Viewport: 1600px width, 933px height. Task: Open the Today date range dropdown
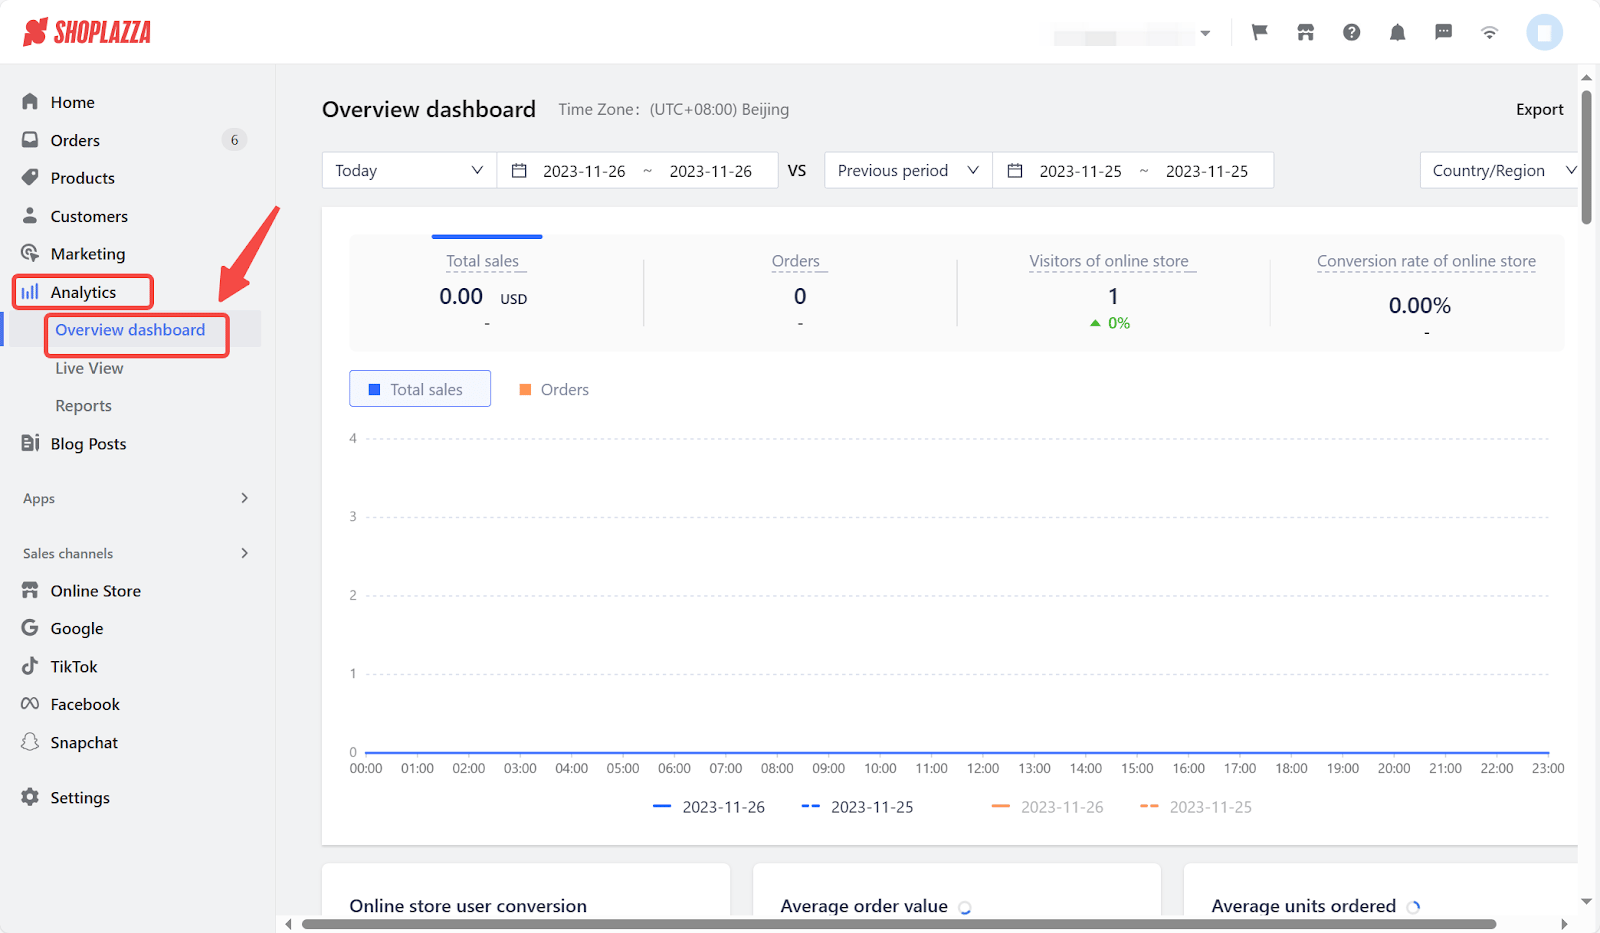409,171
